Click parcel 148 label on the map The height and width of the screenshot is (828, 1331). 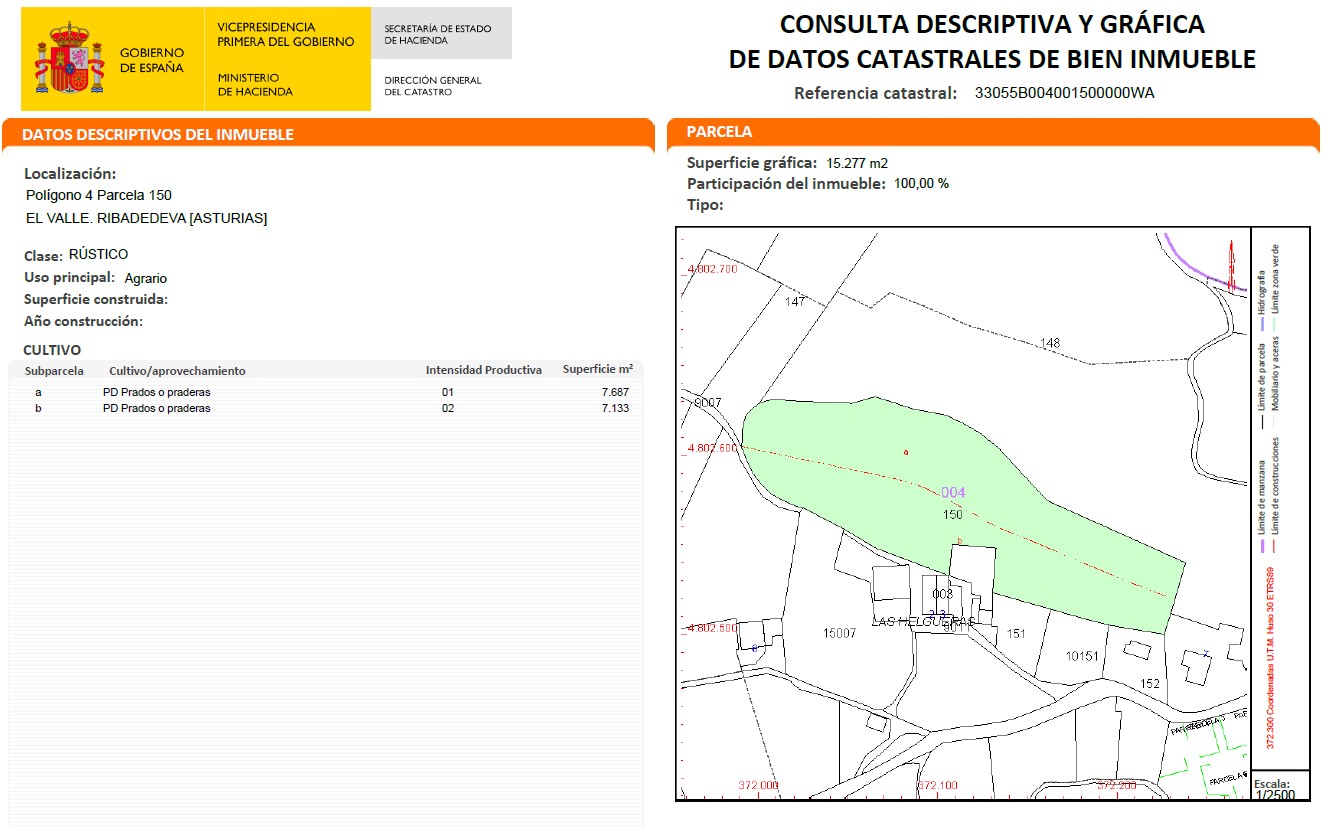(1049, 343)
